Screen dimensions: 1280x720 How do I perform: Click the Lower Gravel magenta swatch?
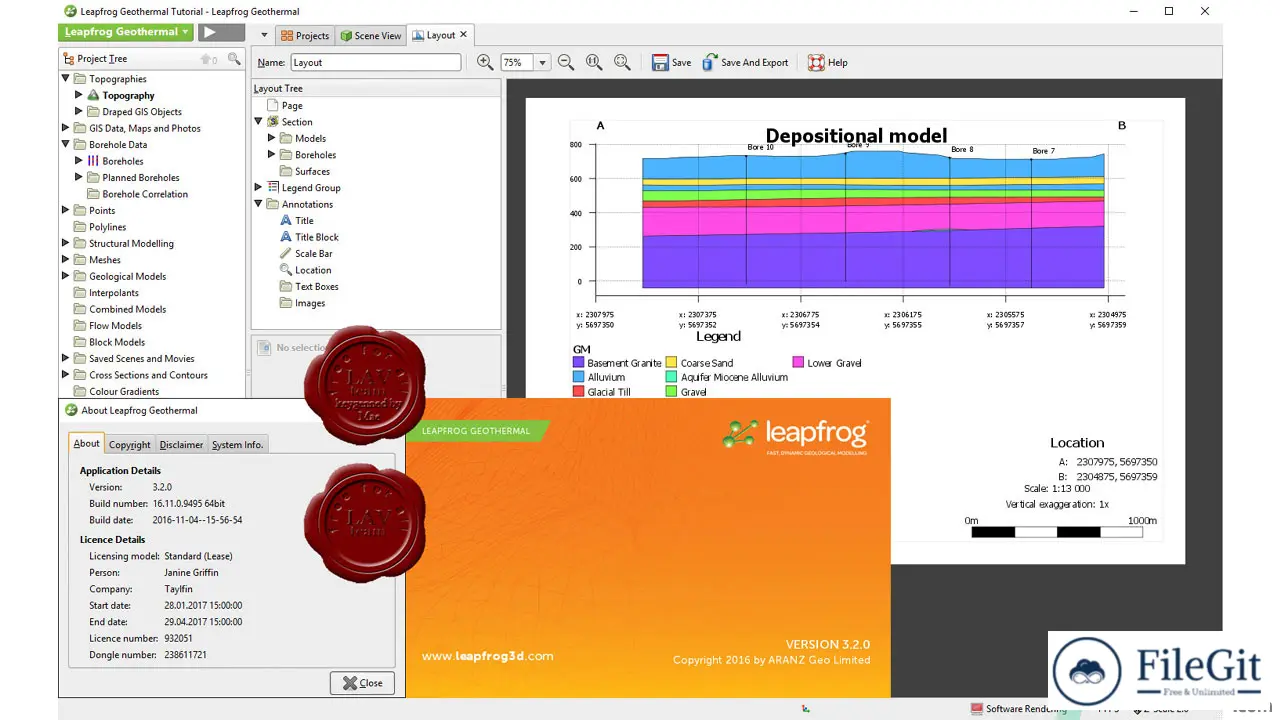[799, 363]
